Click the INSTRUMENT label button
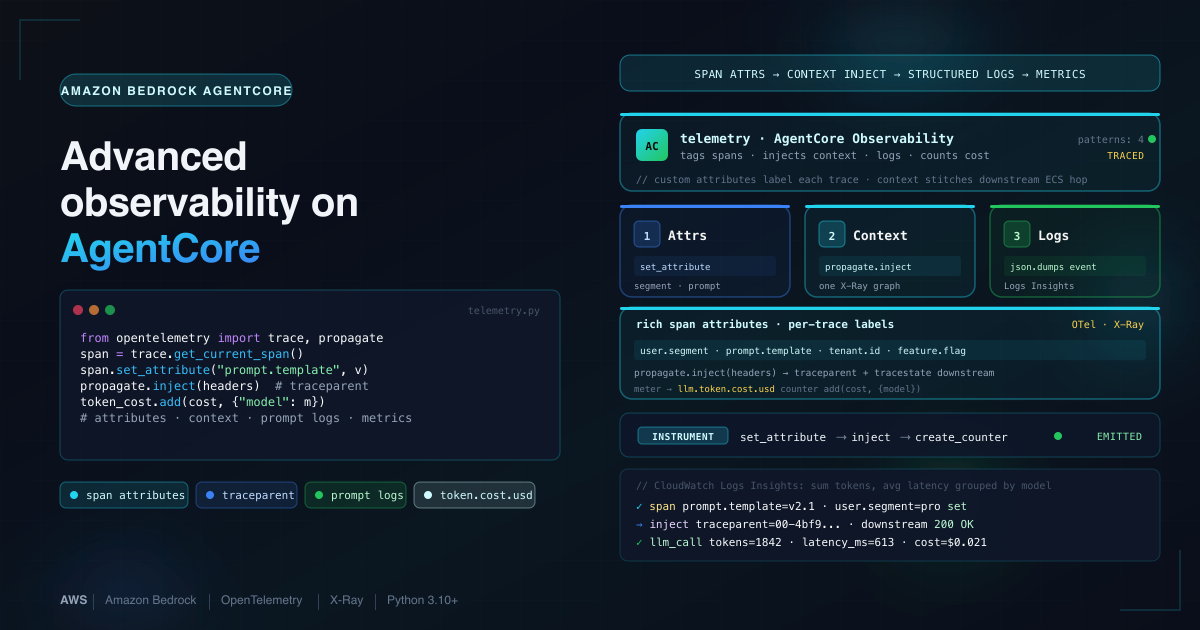 click(683, 436)
